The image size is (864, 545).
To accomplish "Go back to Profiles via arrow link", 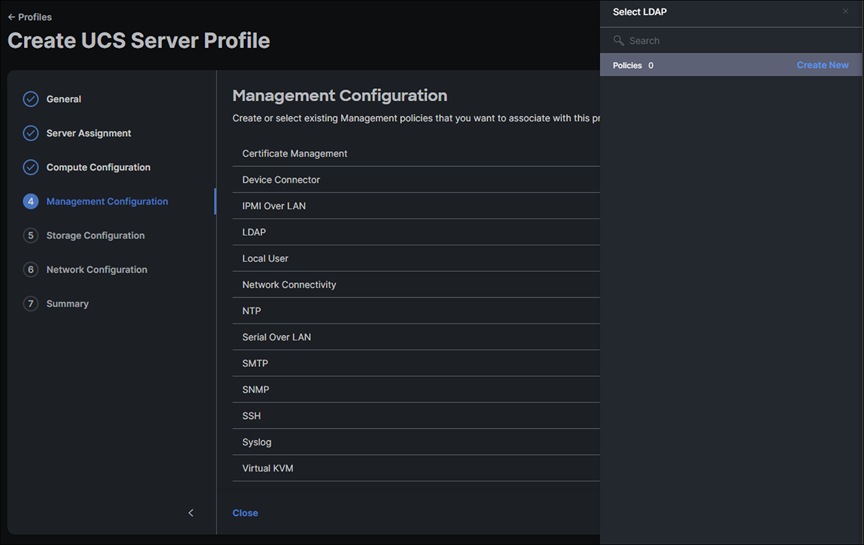I will pos(30,17).
